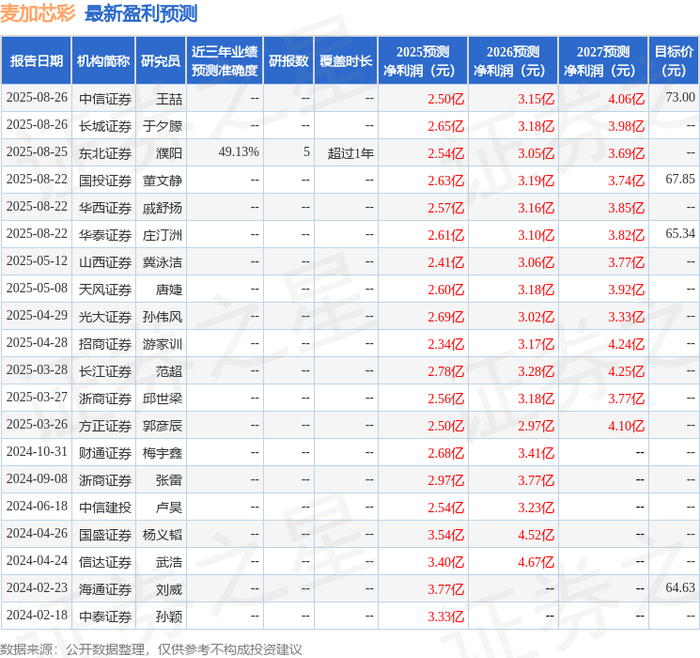Select the 国投证券 institution cell
700x658 pixels.
pos(105,180)
